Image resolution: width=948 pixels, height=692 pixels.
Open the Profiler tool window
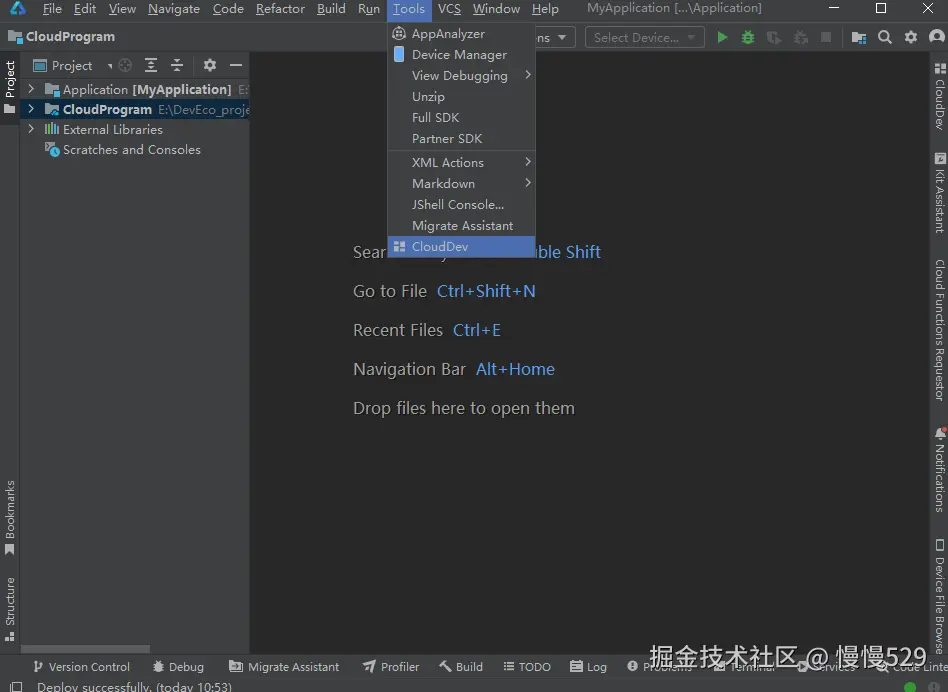[x=391, y=667]
